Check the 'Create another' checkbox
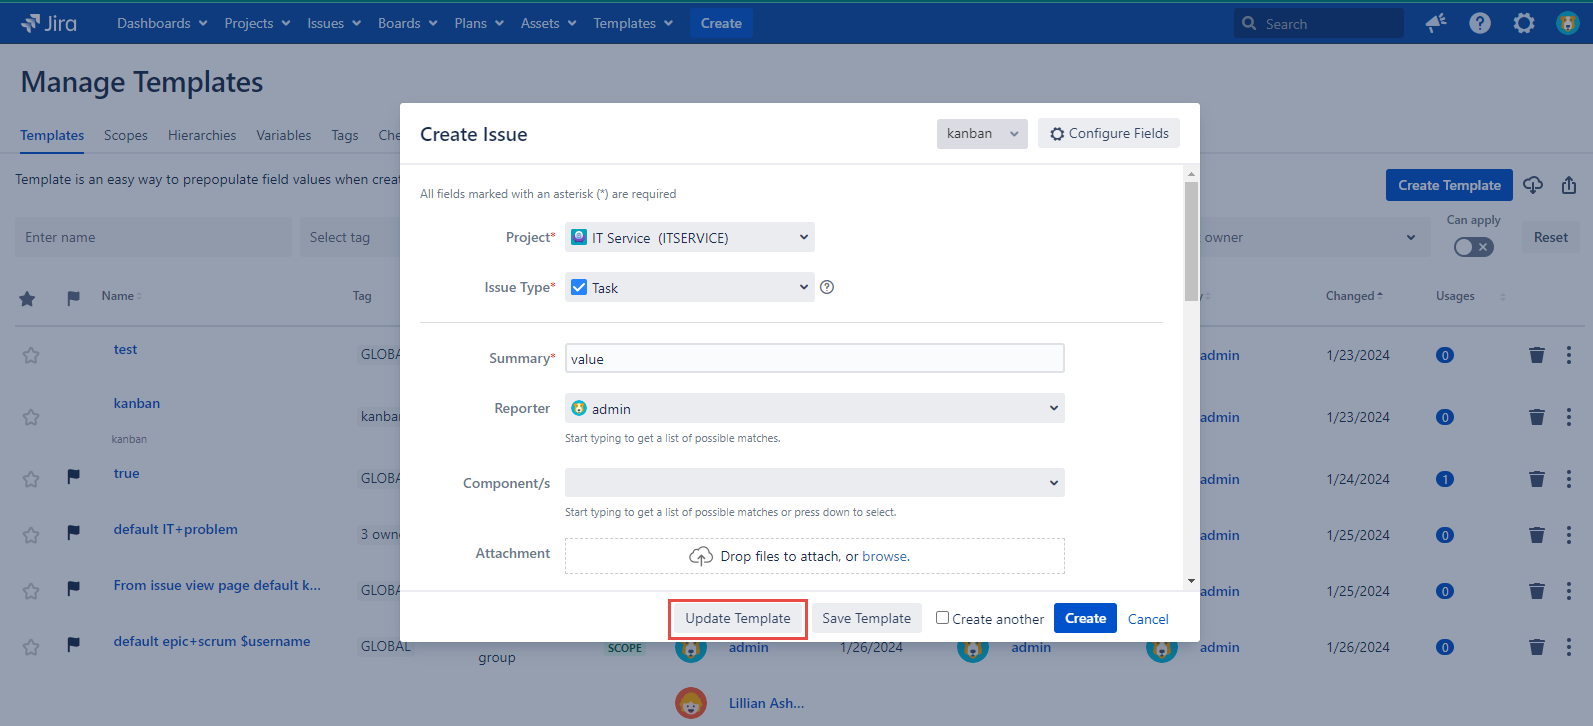Screen dimensions: 1593x726 [942, 618]
